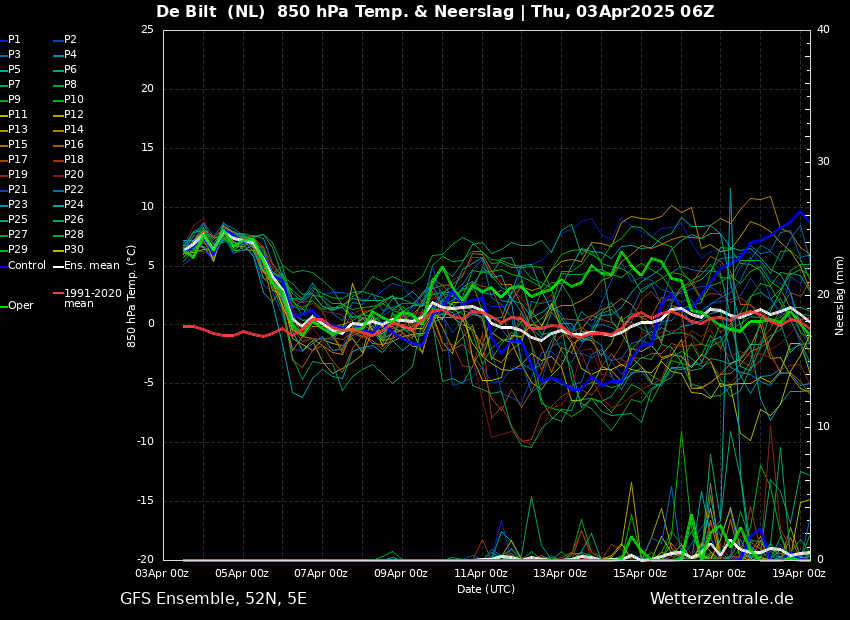Click the P16 legend entry
850x620 pixels.
74,145
